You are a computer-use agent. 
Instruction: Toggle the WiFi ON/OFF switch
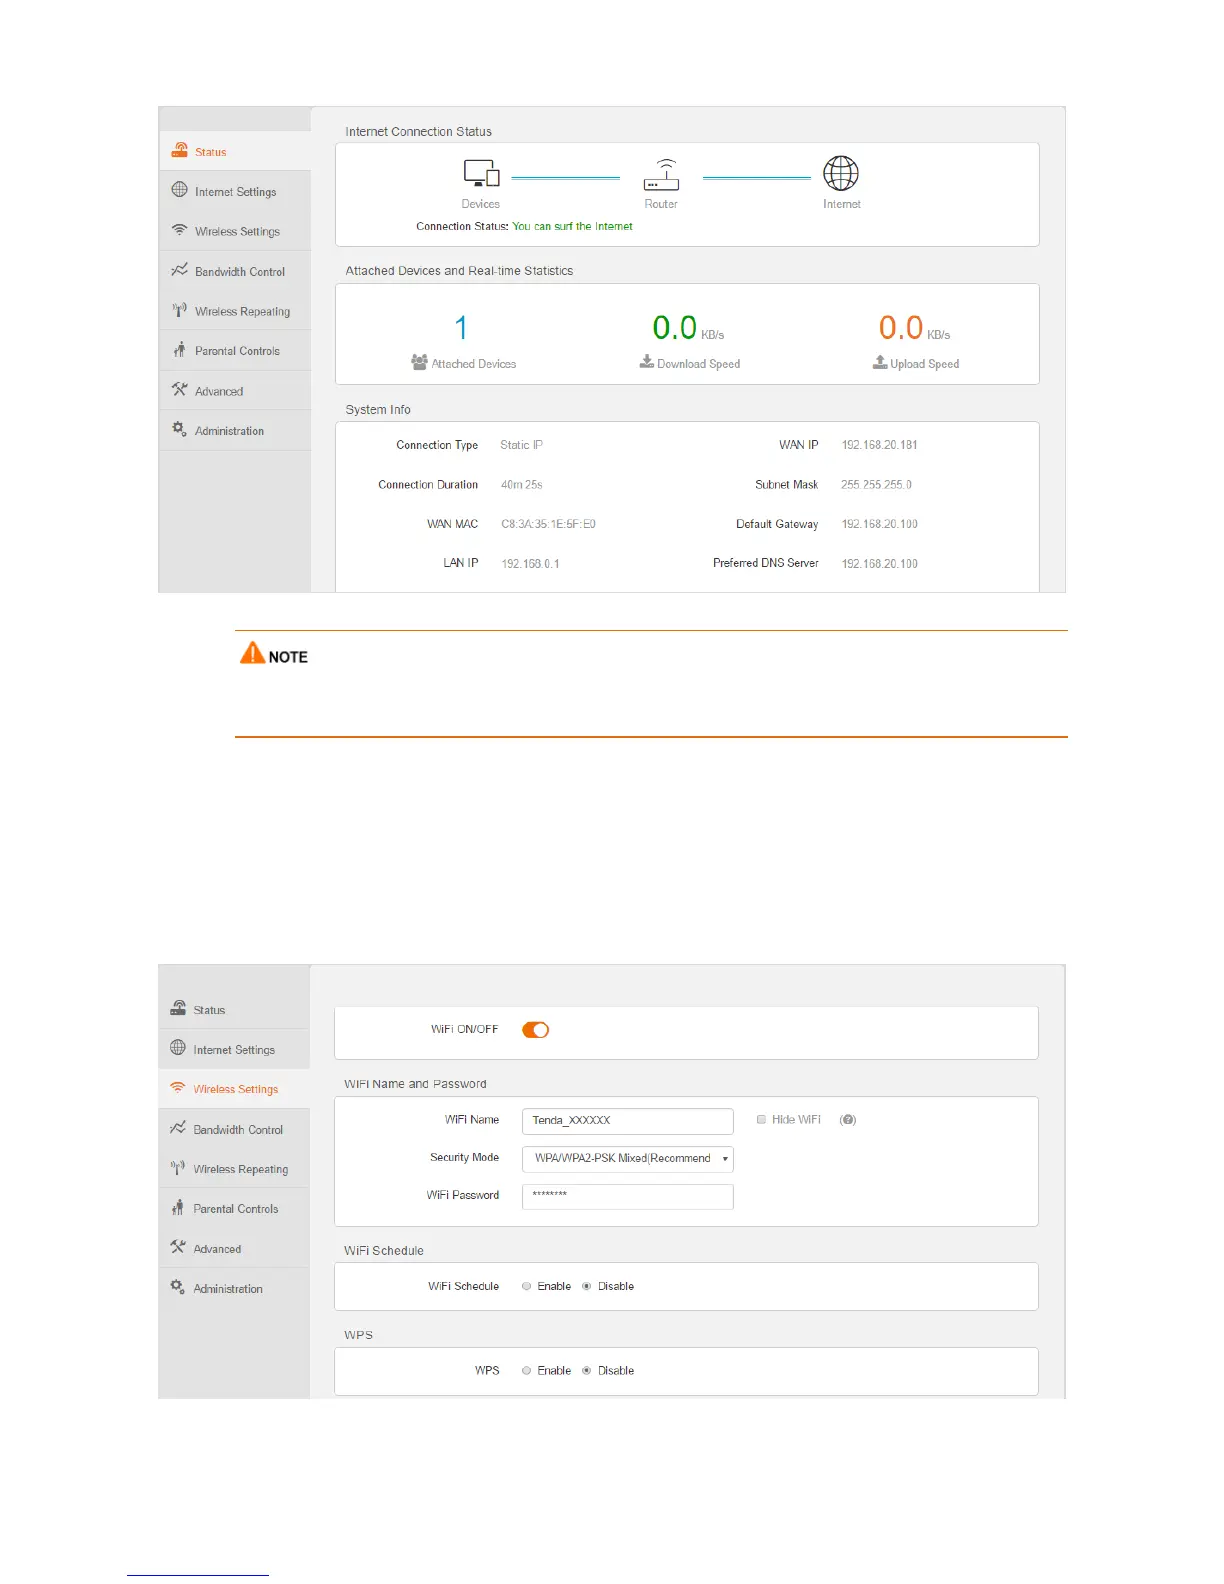tap(536, 1030)
